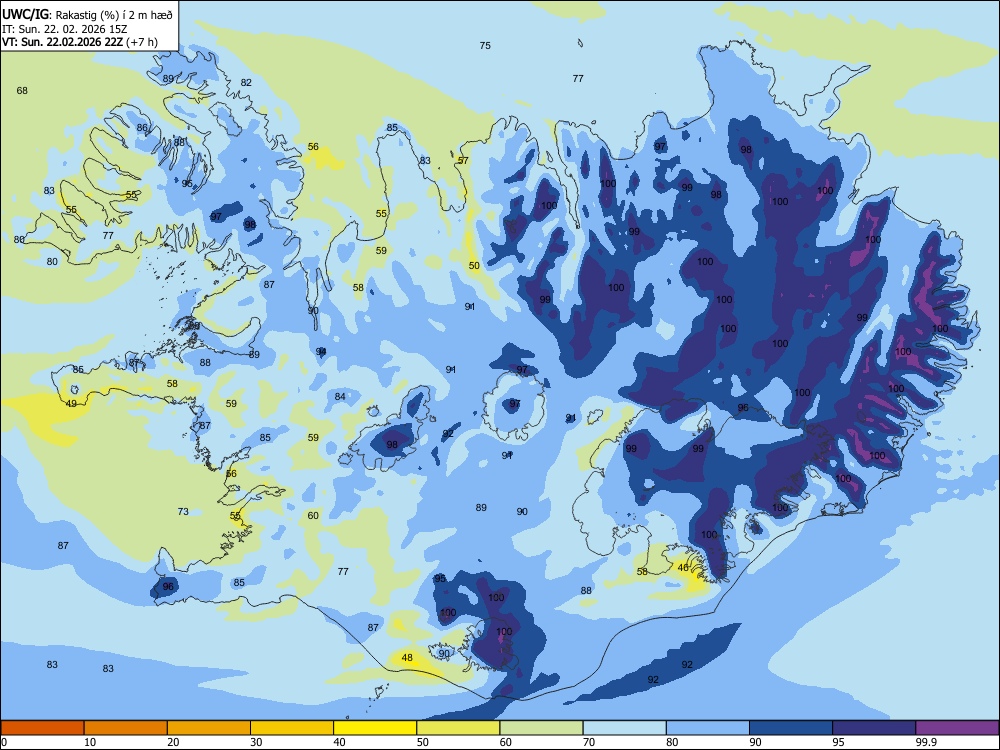The width and height of the screenshot is (1000, 750).
Task: Select the 30–40 amber legend block
Action: (292, 728)
